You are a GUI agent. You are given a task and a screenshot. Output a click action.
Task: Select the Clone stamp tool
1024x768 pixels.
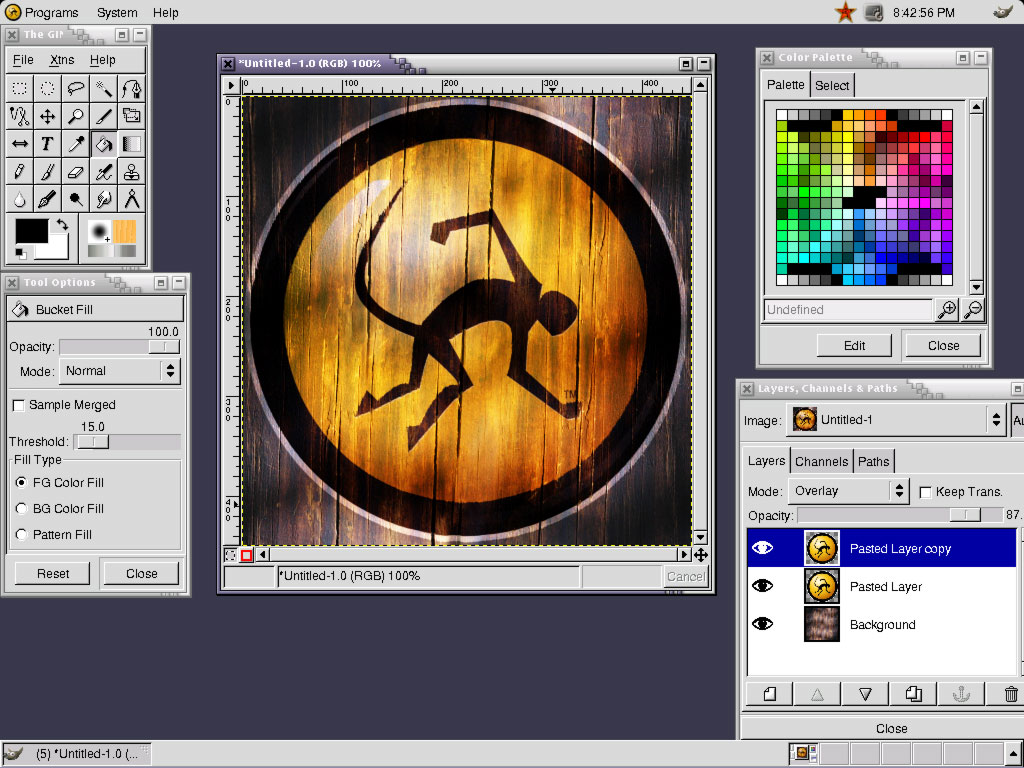click(131, 172)
